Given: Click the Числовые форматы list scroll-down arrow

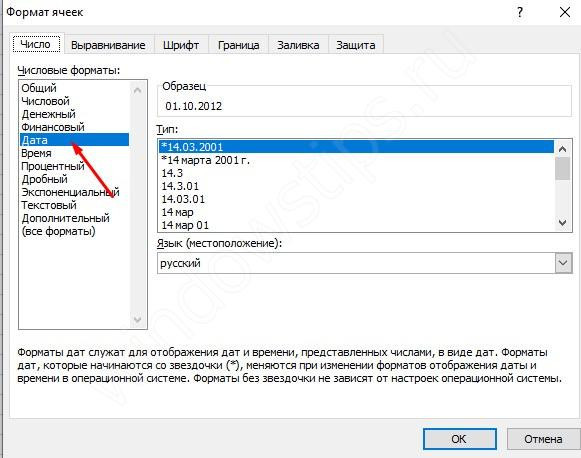Looking at the screenshot, I should (x=137, y=319).
